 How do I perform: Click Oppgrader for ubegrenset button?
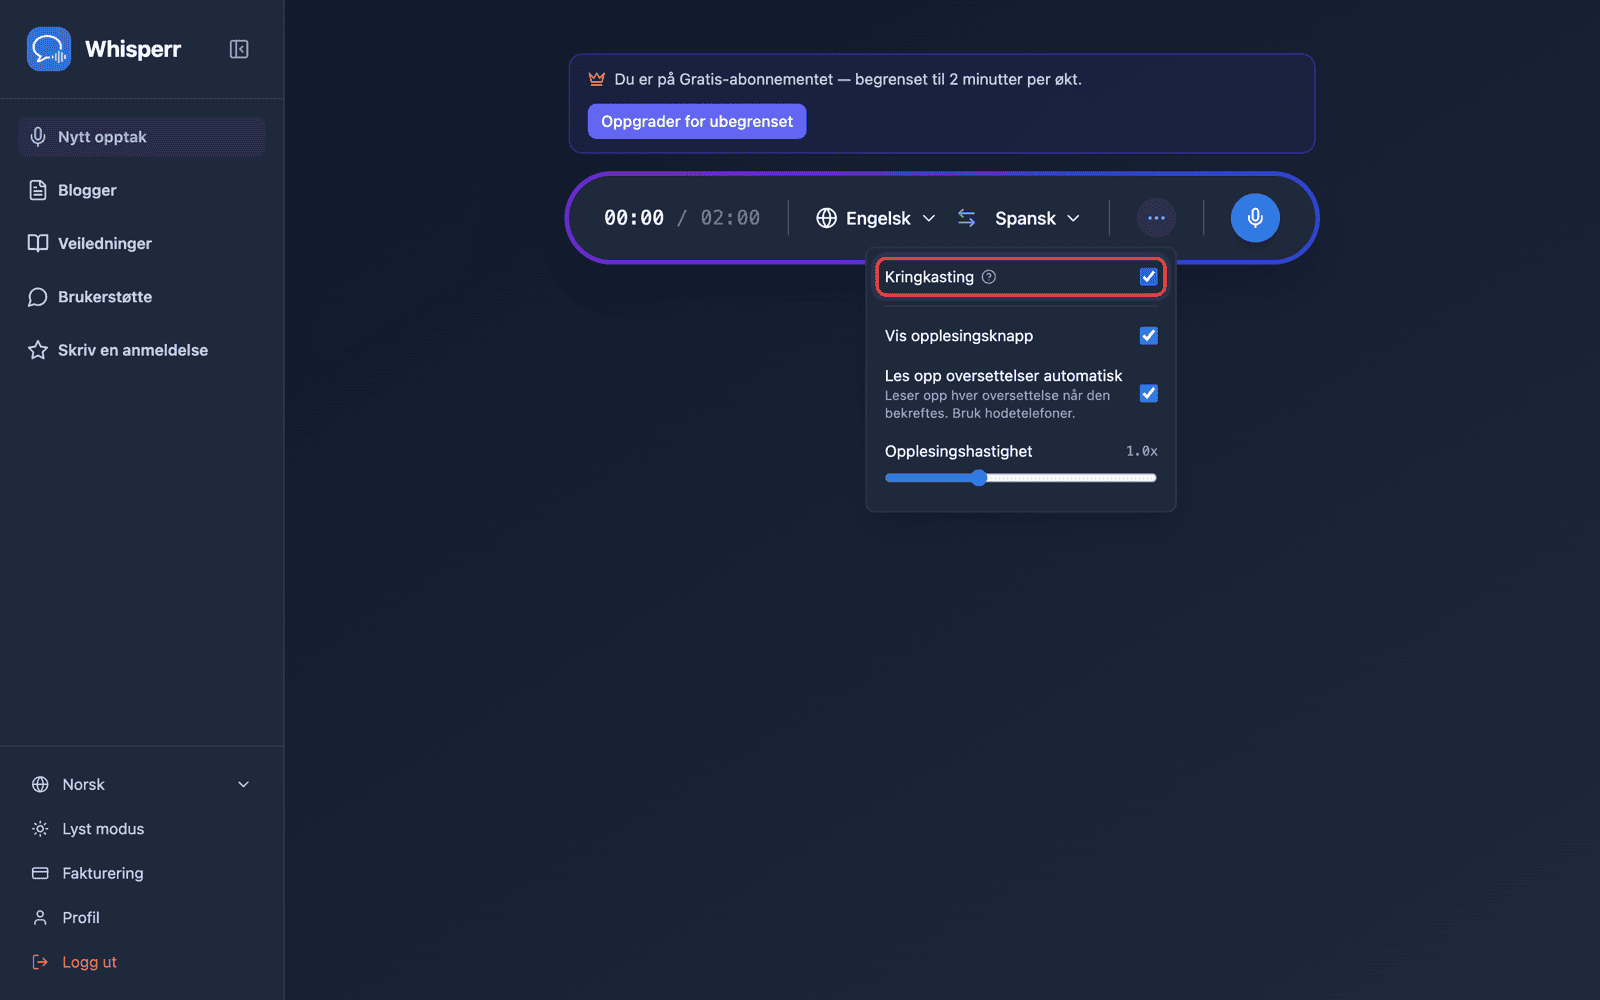point(697,121)
